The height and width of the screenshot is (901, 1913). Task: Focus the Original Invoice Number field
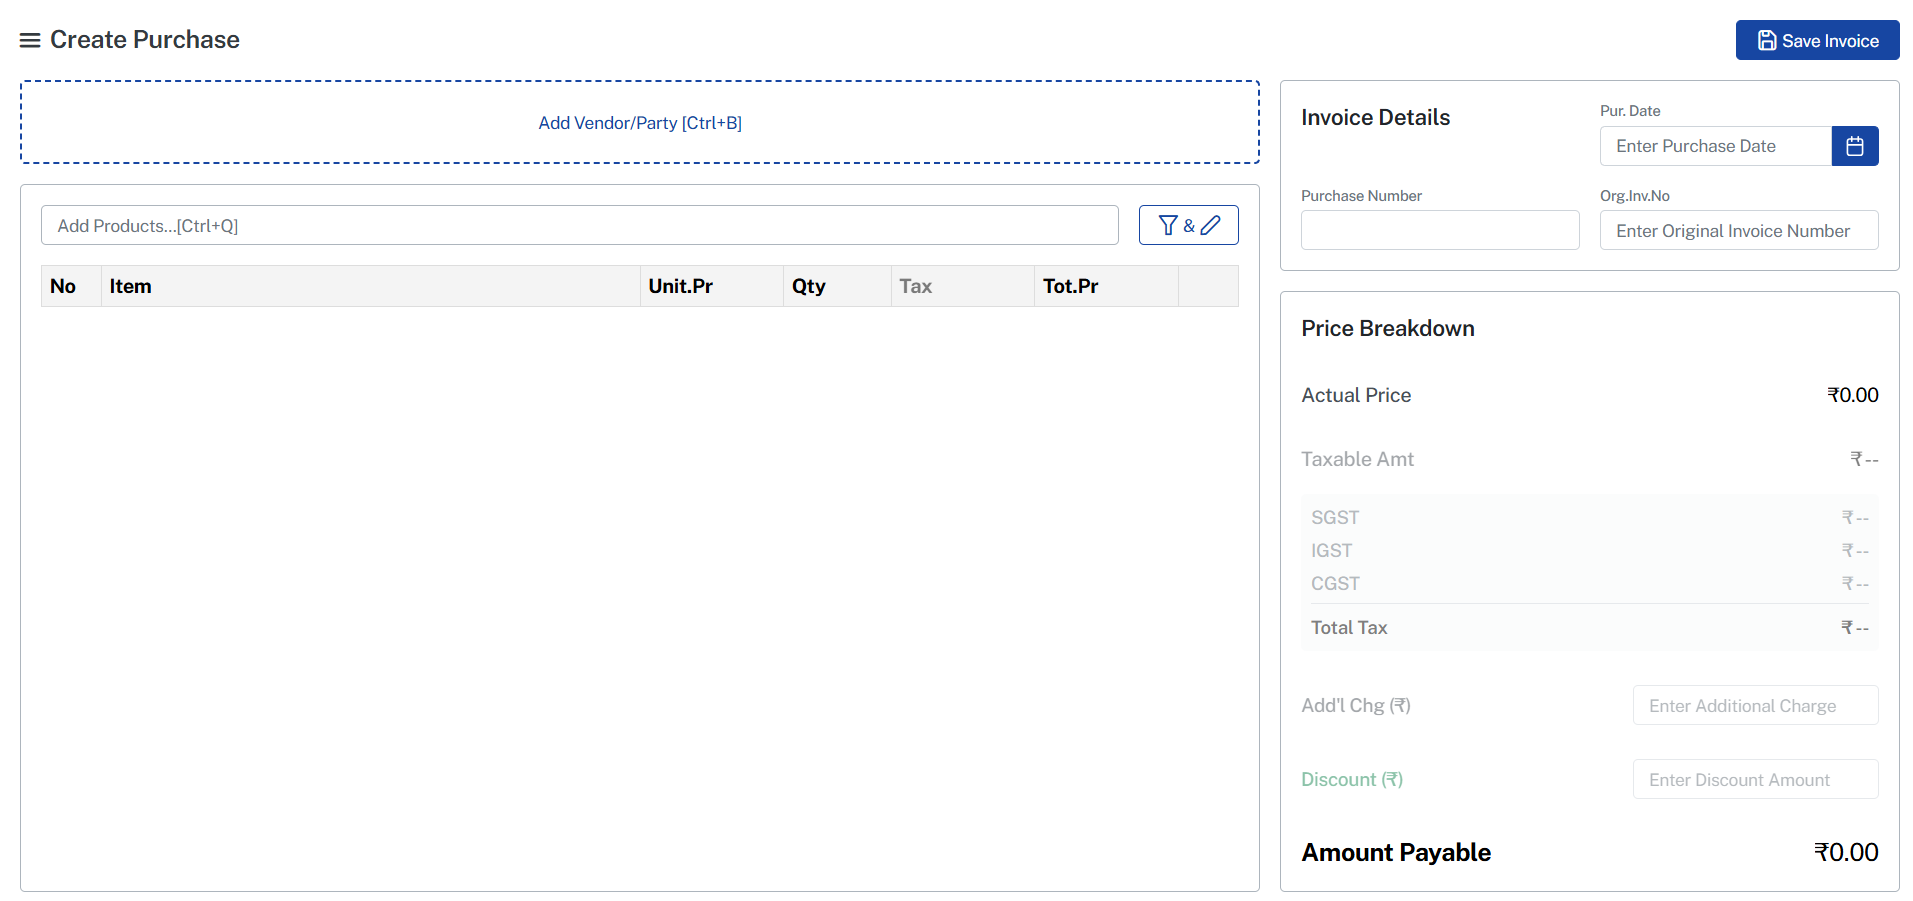click(x=1739, y=230)
